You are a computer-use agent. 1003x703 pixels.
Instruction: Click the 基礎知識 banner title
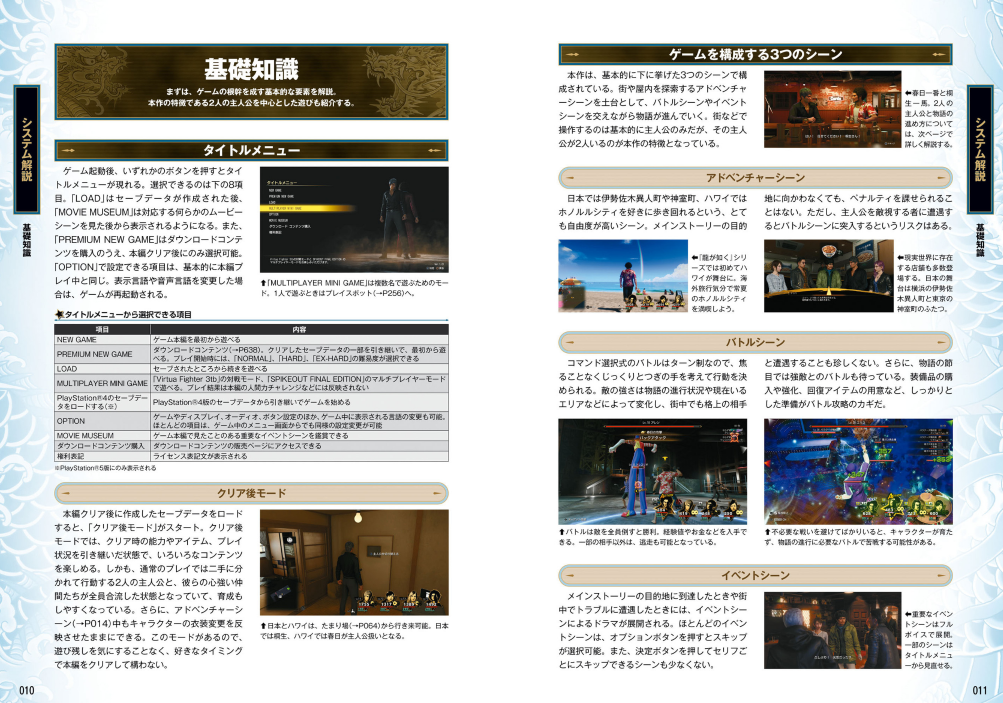click(x=251, y=68)
